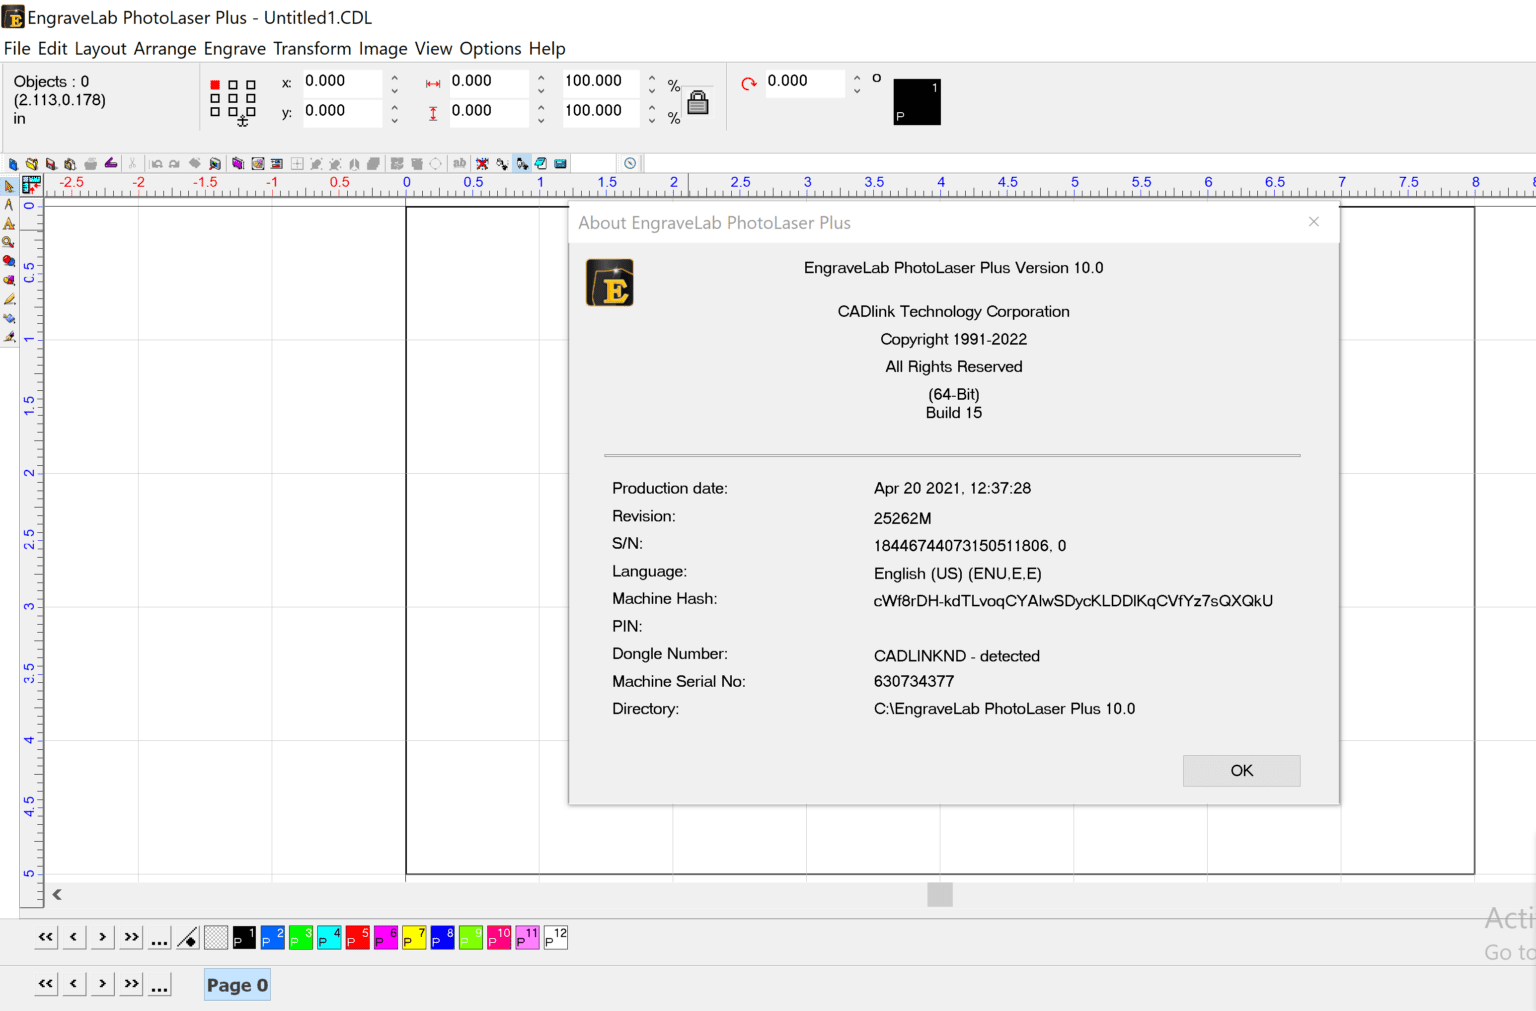The width and height of the screenshot is (1536, 1011).
Task: Select the bottom-center anchor point
Action: coord(233,111)
